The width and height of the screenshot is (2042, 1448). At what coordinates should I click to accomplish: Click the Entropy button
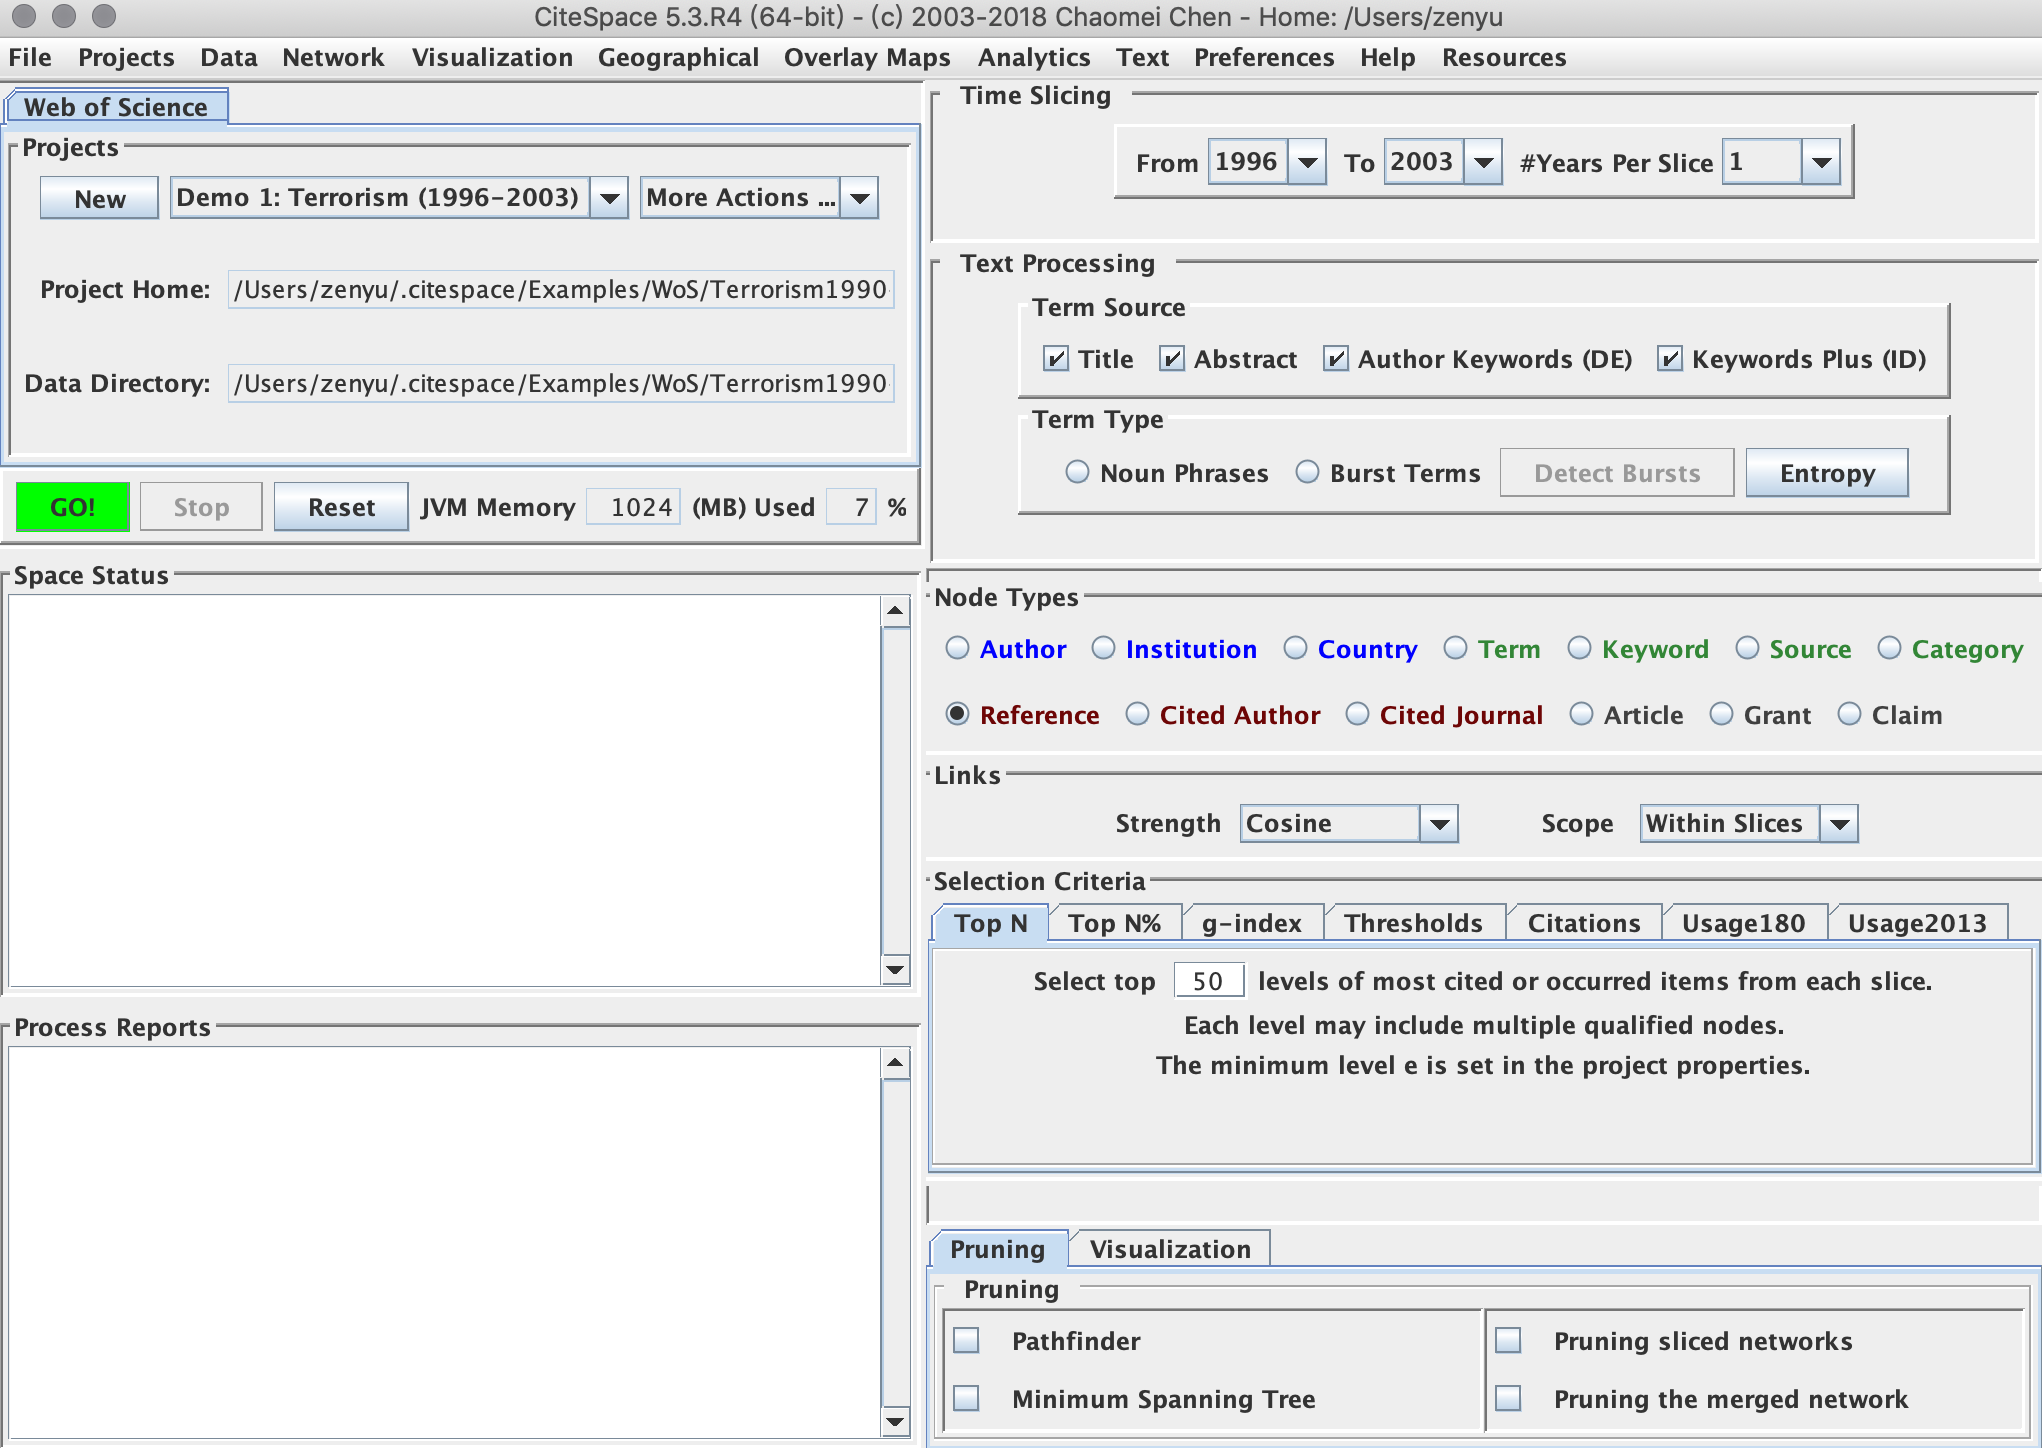(1826, 473)
